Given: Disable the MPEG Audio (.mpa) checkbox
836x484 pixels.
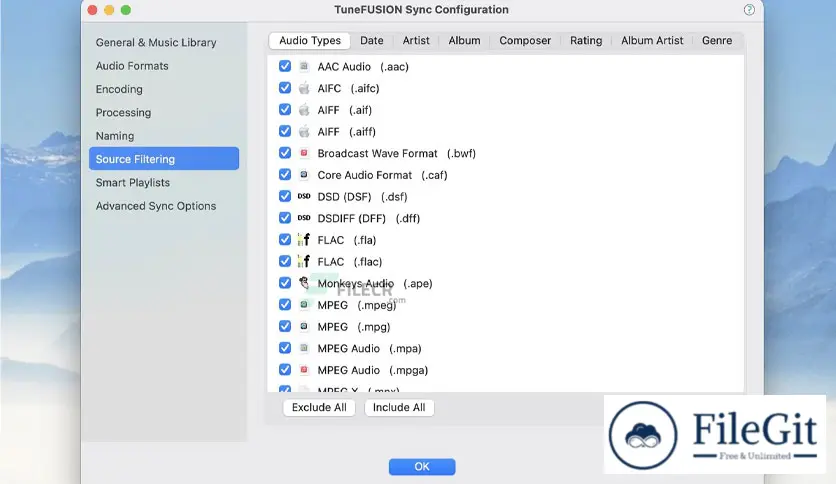Looking at the screenshot, I should point(285,348).
